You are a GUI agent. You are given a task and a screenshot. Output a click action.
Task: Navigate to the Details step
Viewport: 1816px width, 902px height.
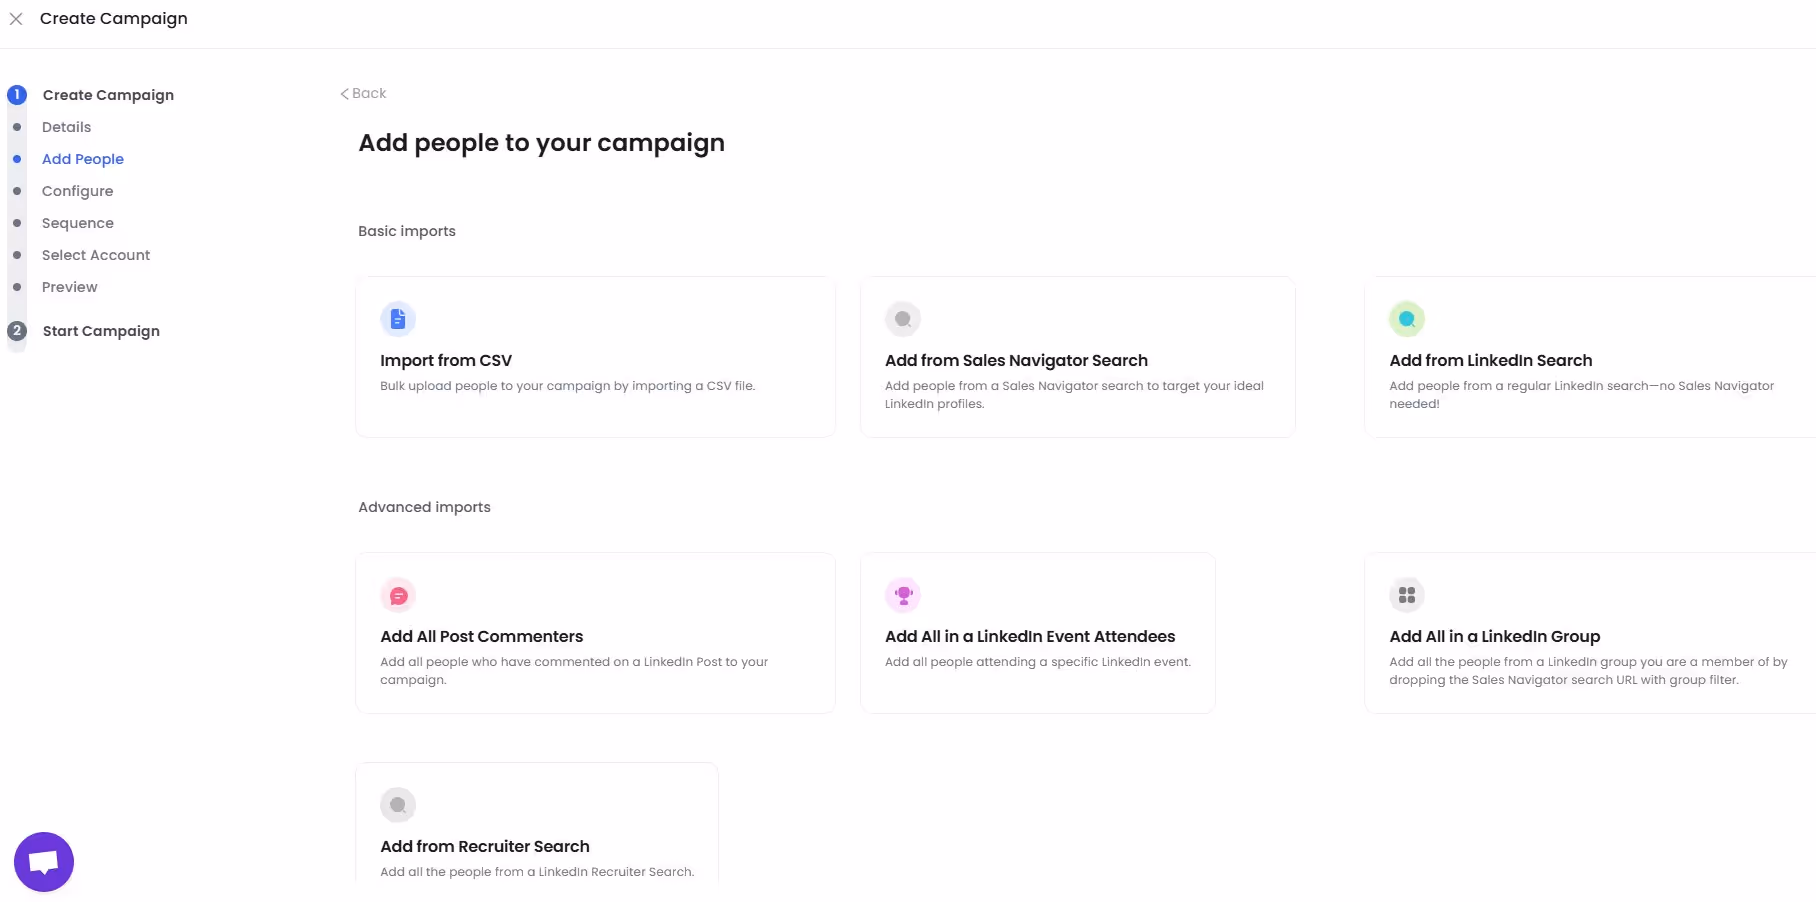coord(66,127)
